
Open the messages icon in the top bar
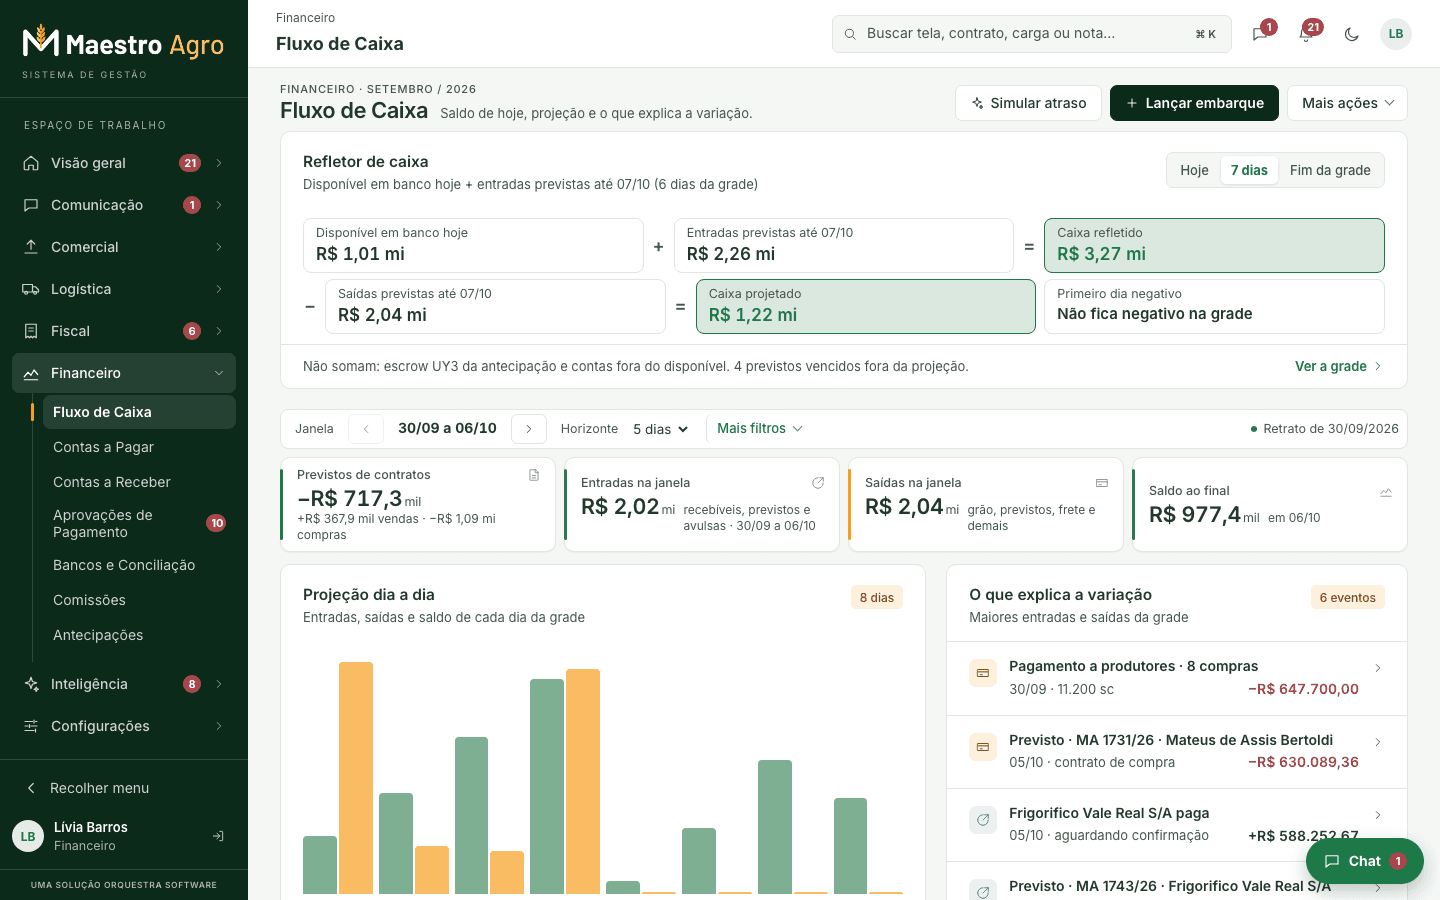coord(1260,34)
